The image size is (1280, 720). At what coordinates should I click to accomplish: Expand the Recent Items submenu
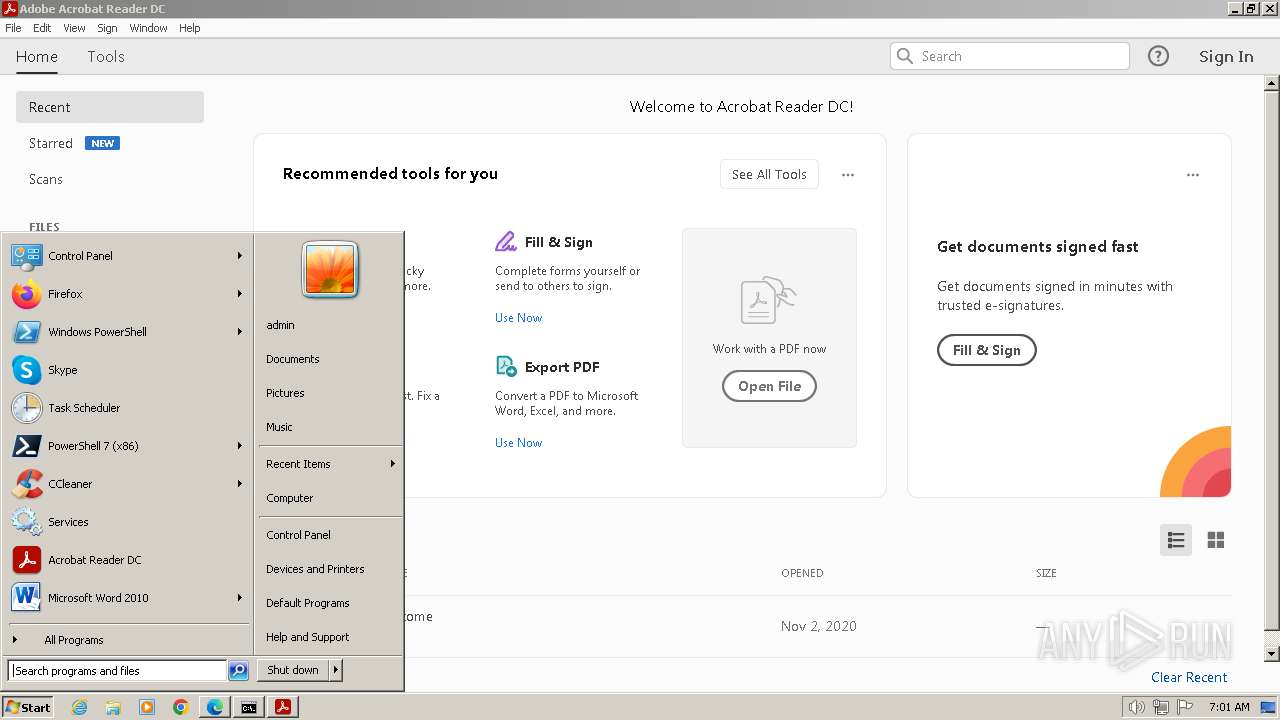(x=393, y=464)
